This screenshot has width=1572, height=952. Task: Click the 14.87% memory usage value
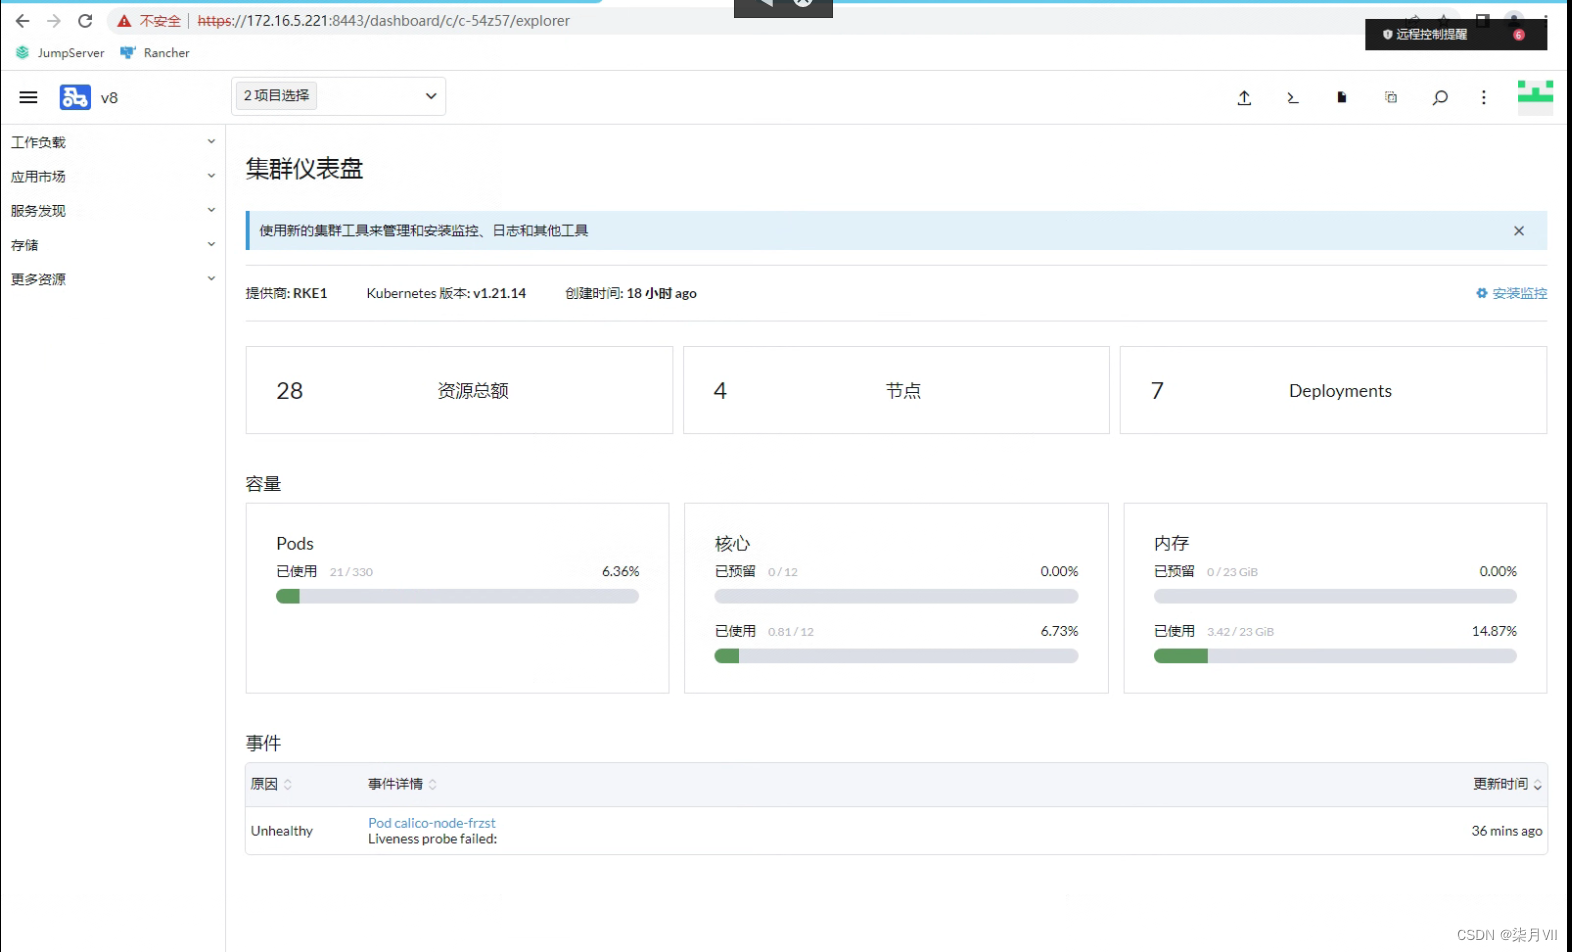tap(1494, 631)
